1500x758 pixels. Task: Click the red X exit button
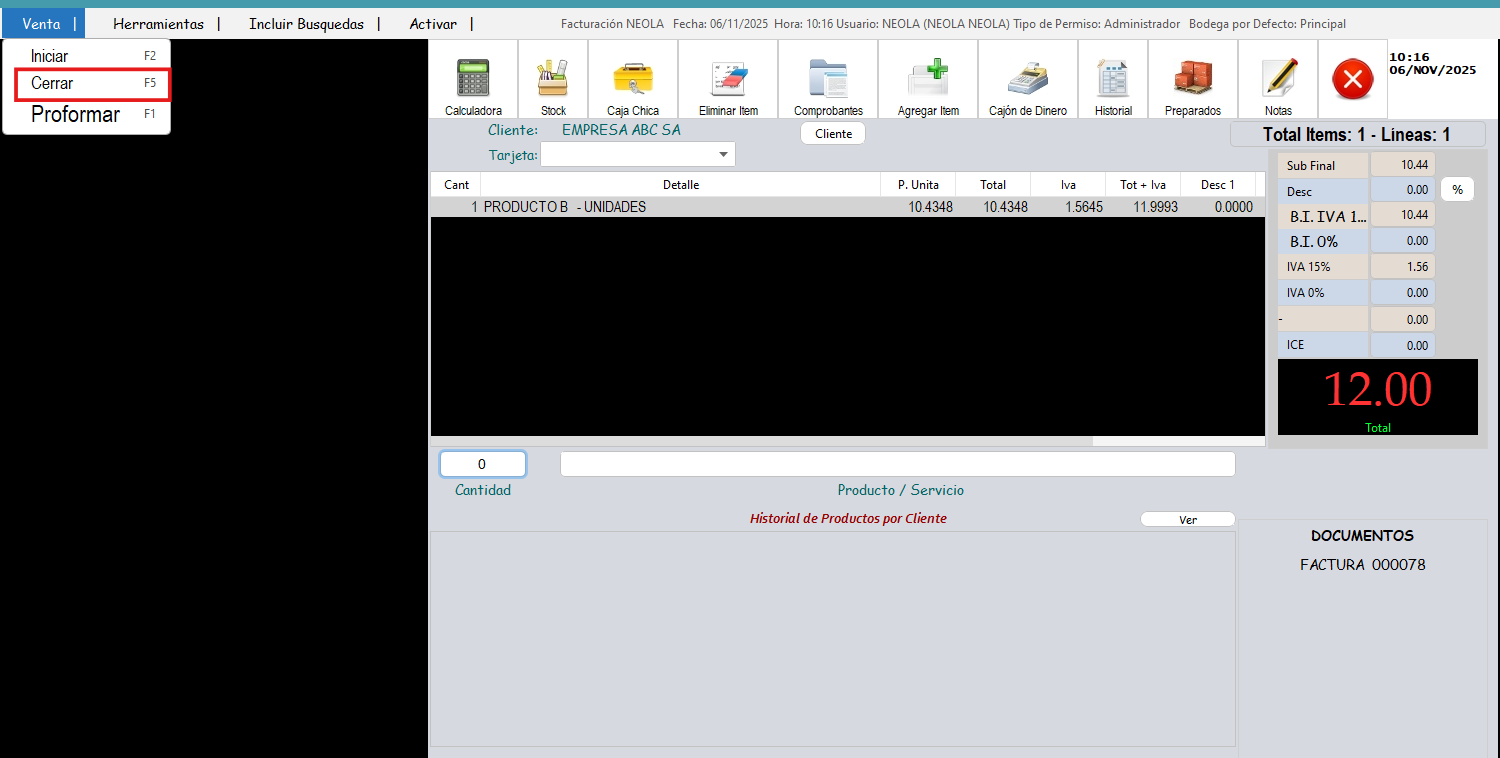point(1352,79)
